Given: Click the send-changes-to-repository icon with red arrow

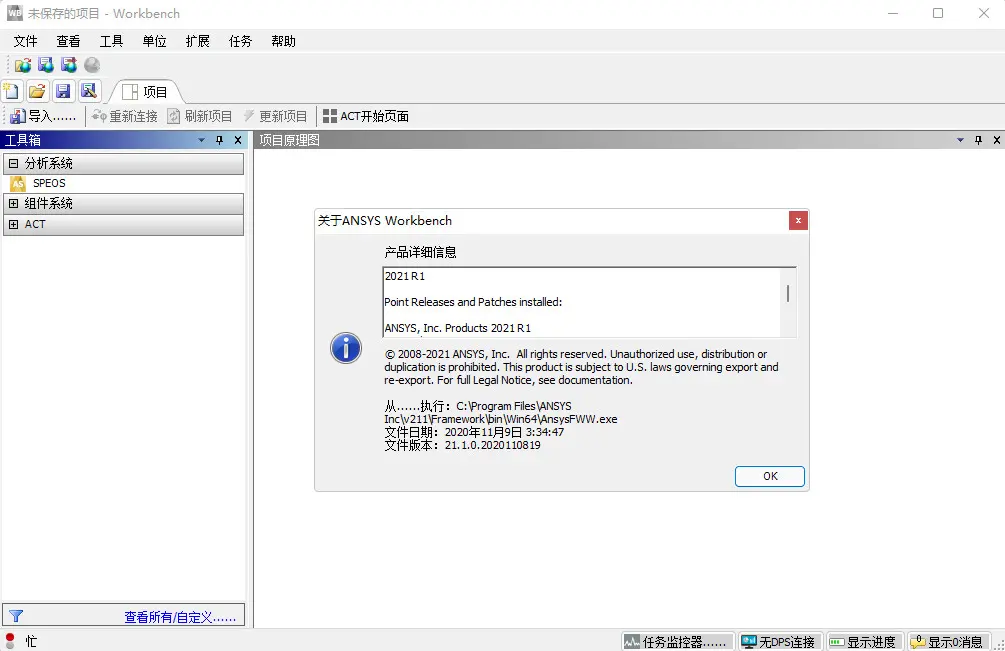Looking at the screenshot, I should [x=69, y=65].
